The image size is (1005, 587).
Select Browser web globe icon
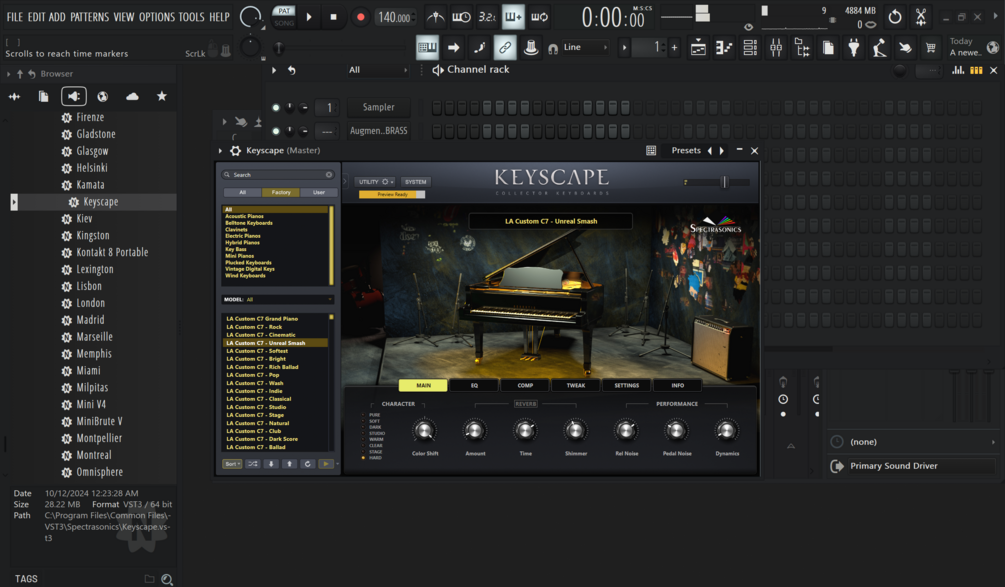pos(103,96)
